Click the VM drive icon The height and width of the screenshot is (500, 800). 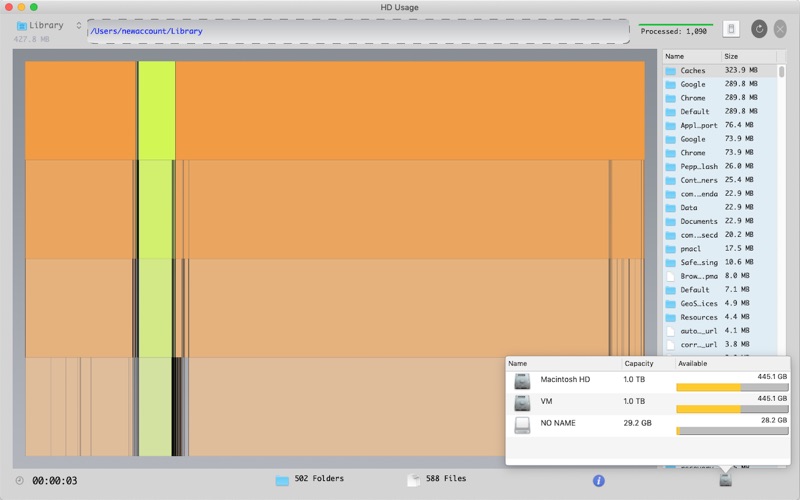[x=522, y=404]
